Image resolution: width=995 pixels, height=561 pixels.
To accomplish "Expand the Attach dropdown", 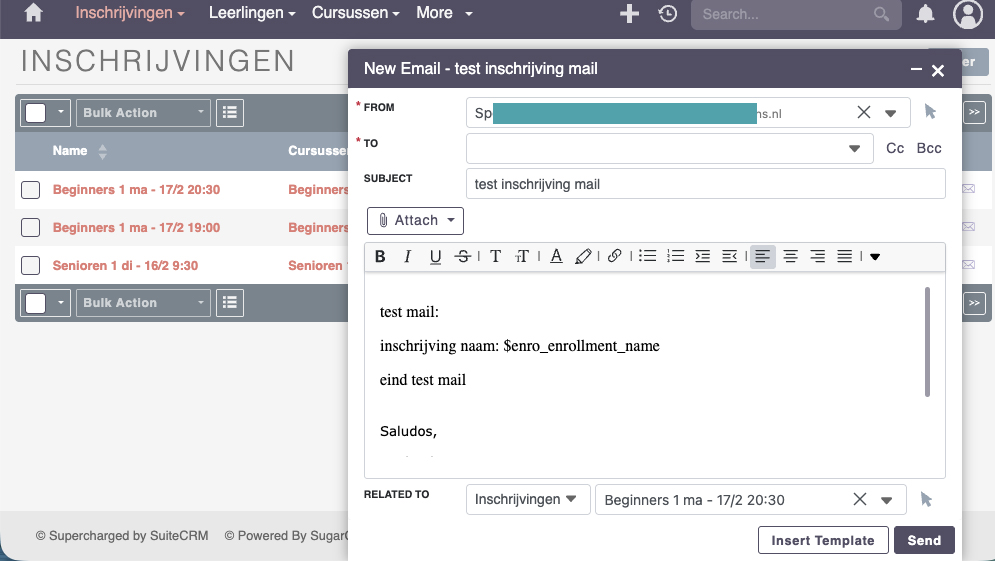I will tap(415, 220).
